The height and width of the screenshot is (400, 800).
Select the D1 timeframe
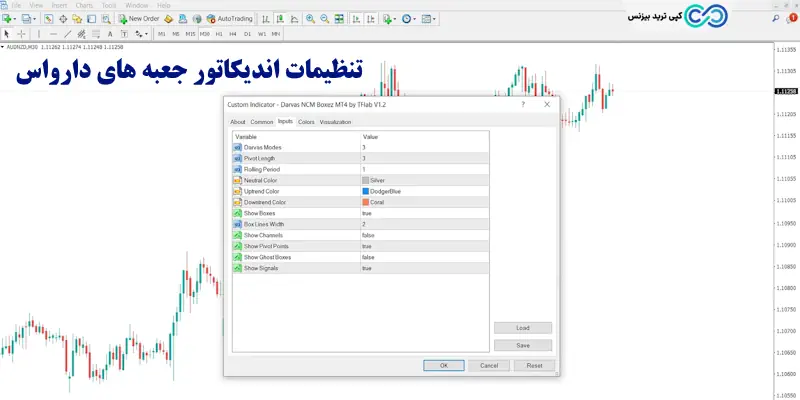(x=247, y=34)
